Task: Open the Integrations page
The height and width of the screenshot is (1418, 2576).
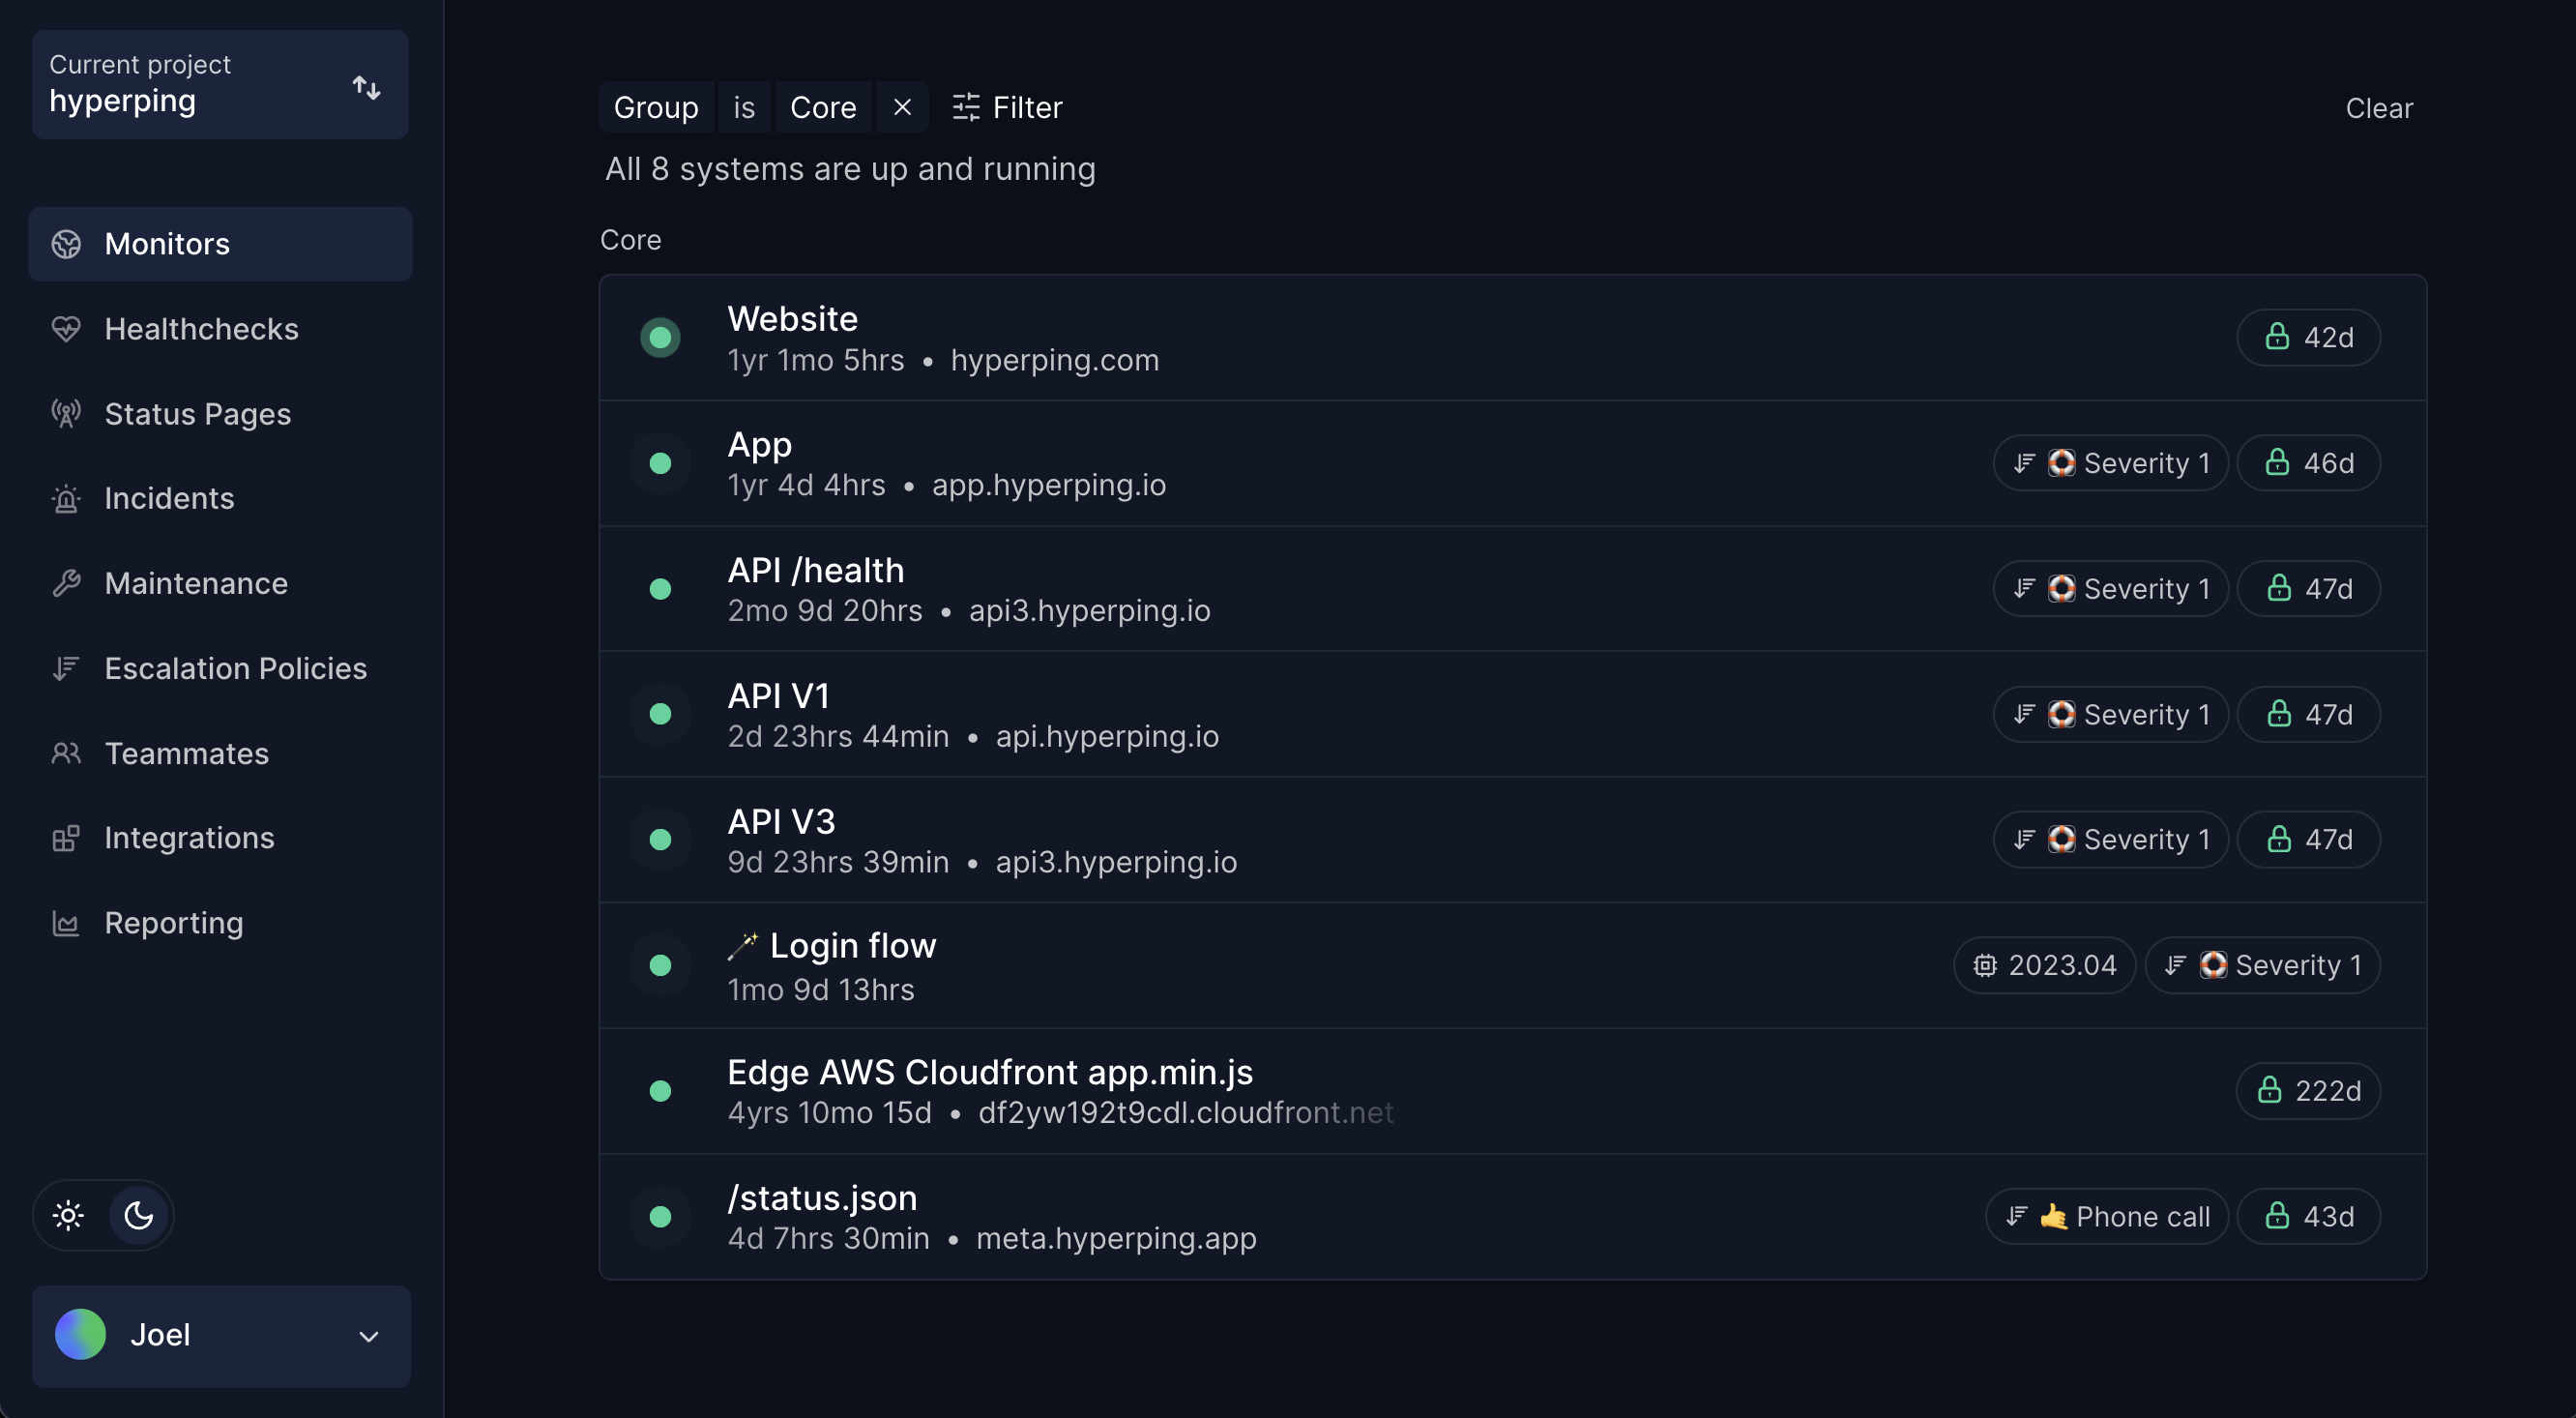Action: pyautogui.click(x=220, y=838)
